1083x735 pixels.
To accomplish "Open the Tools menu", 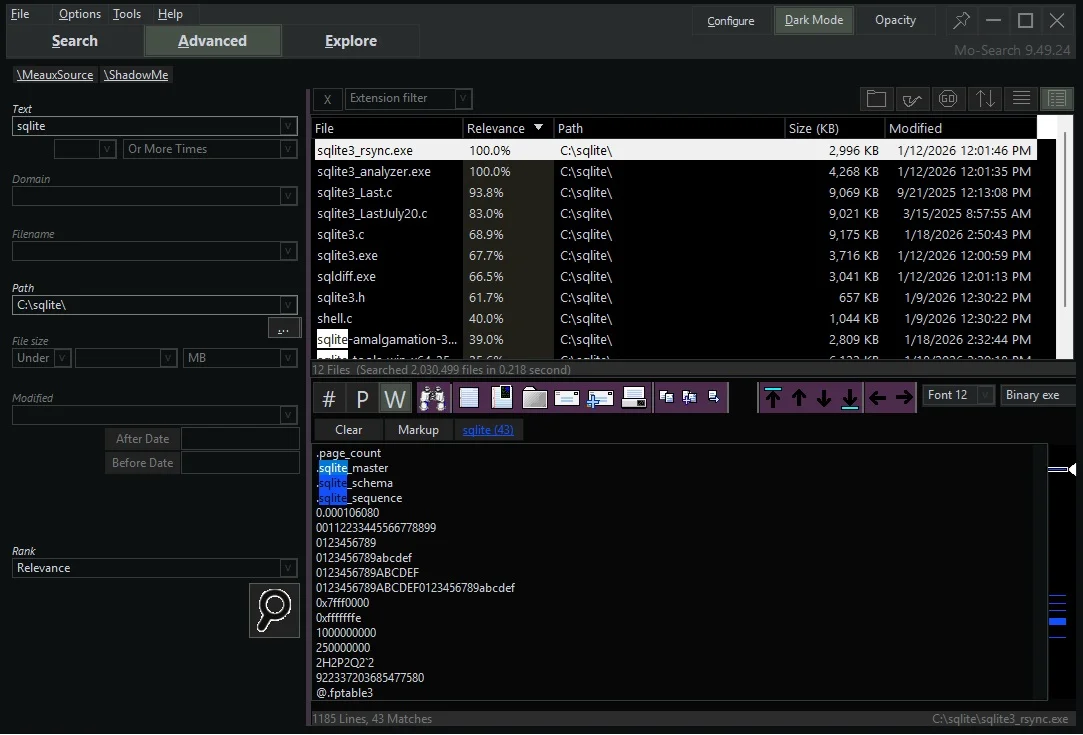I will point(126,13).
